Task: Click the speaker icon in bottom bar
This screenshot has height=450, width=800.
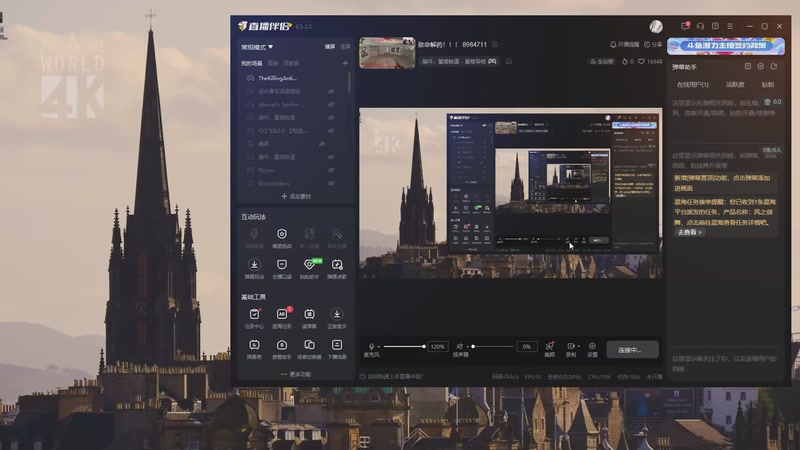Action: tap(460, 346)
